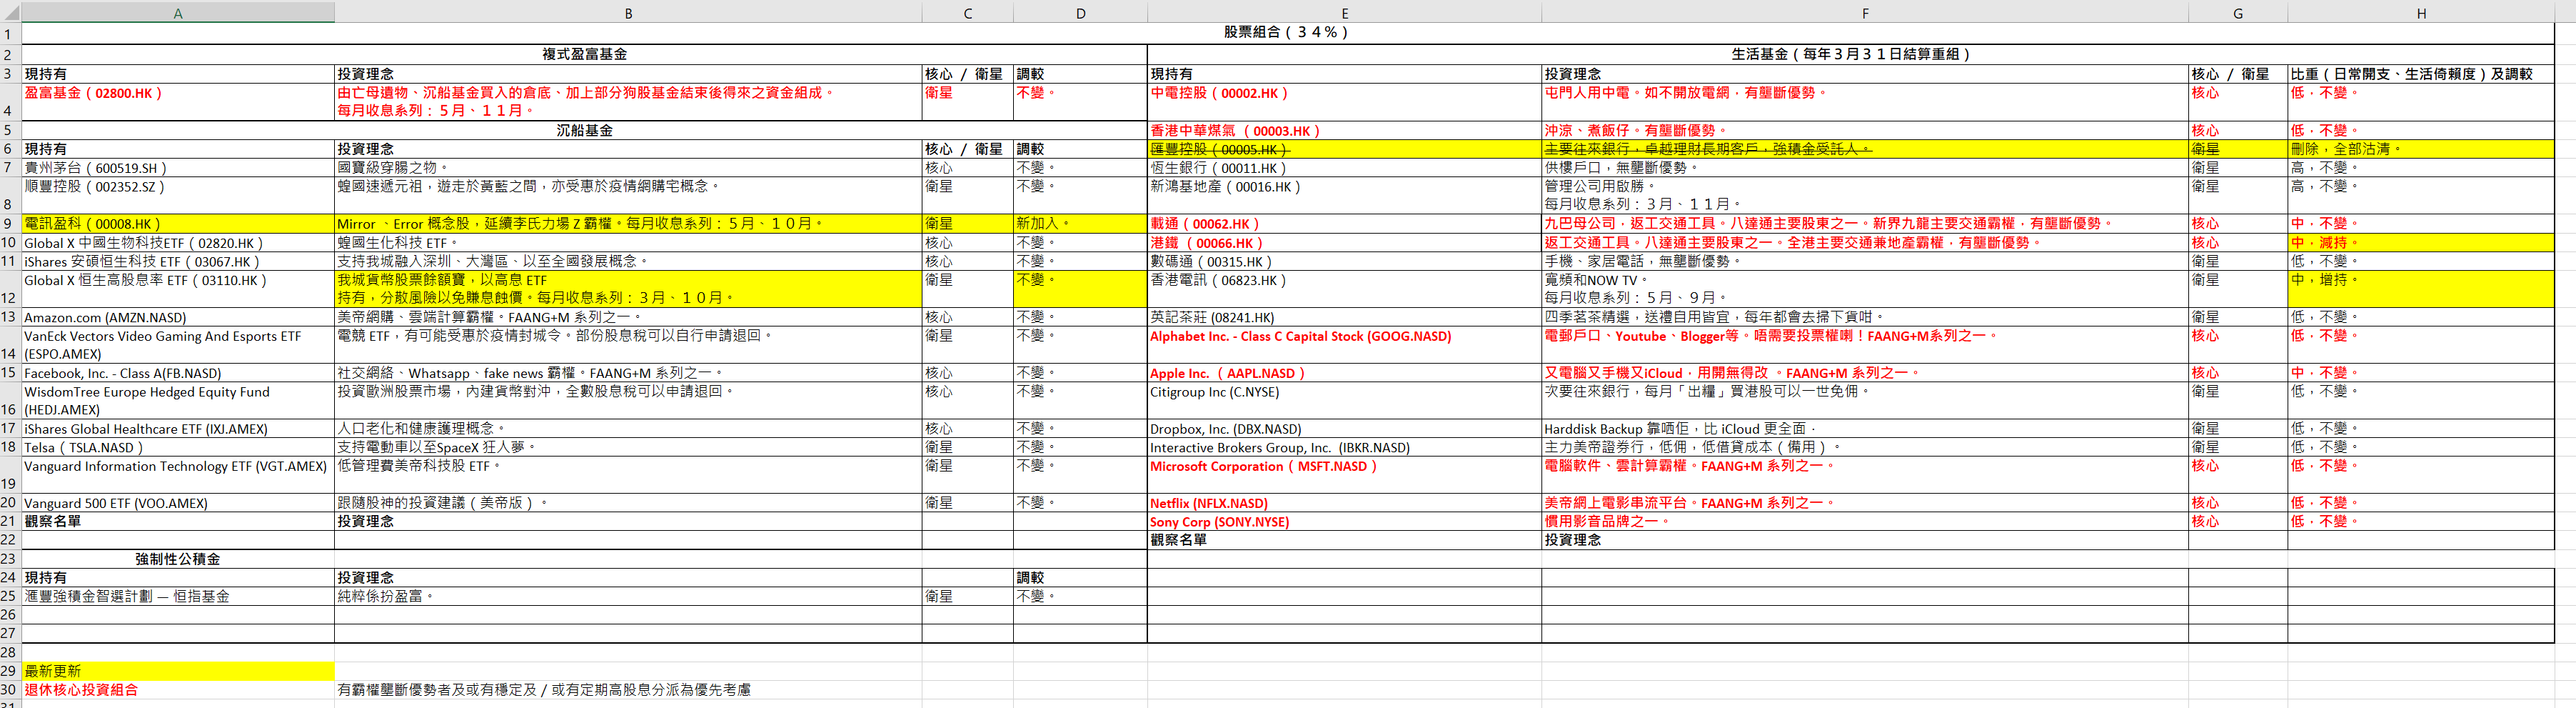This screenshot has width=2576, height=708.
Task: Select the column D header
Action: click(x=1080, y=13)
